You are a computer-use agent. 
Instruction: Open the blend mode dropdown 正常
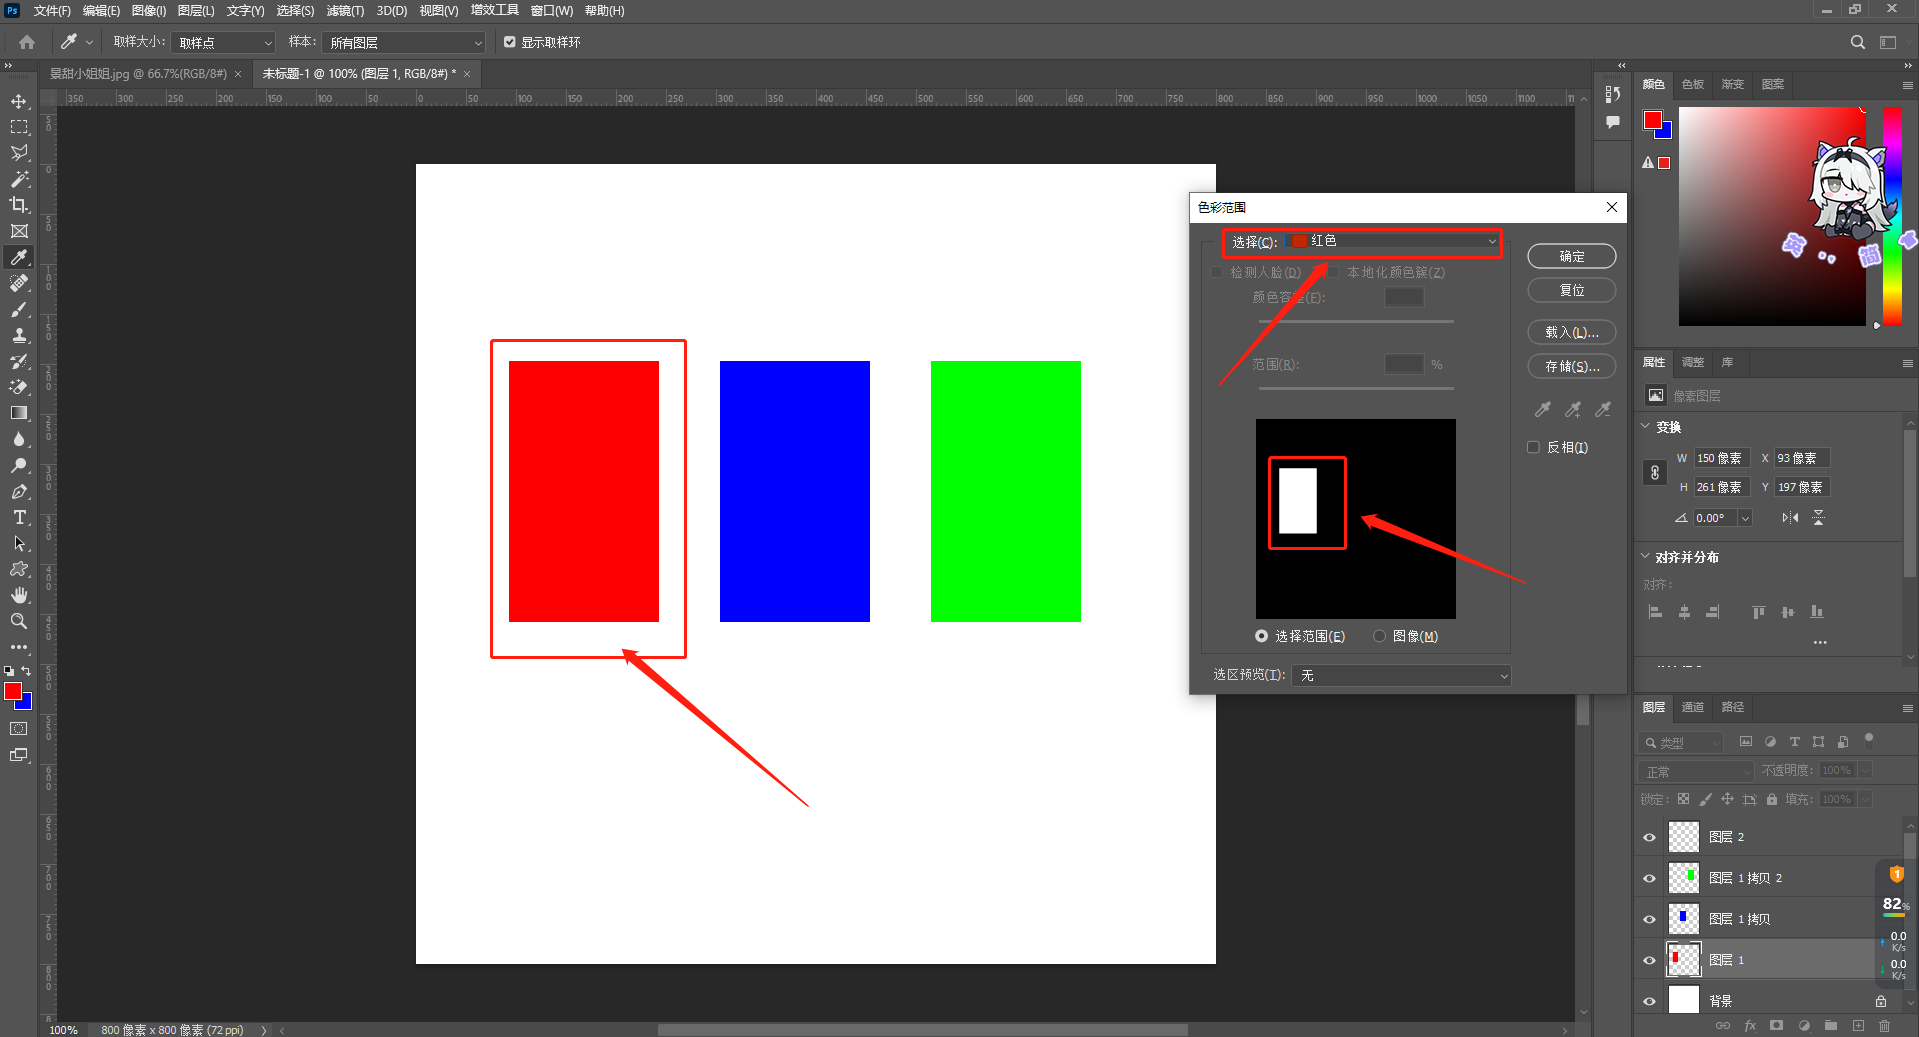tap(1697, 772)
